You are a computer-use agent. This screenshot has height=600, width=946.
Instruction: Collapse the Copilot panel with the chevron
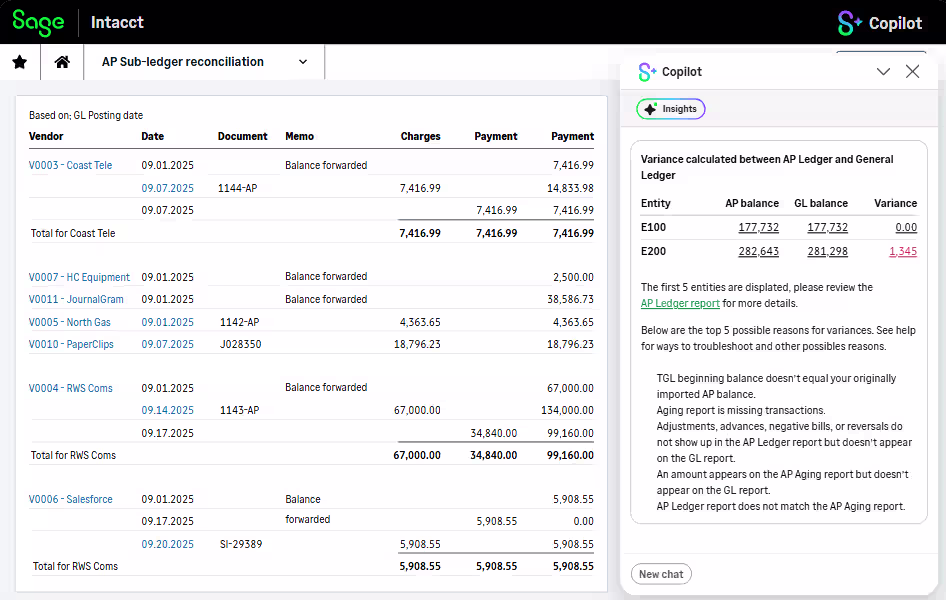883,71
